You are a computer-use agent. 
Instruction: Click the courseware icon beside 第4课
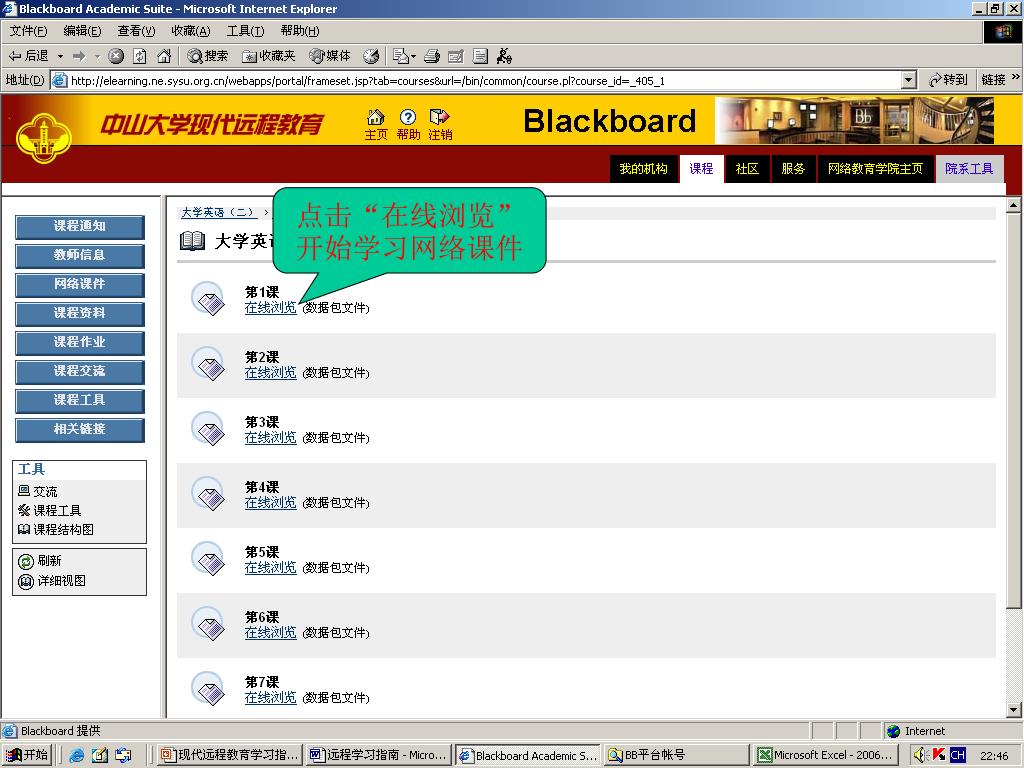(208, 494)
